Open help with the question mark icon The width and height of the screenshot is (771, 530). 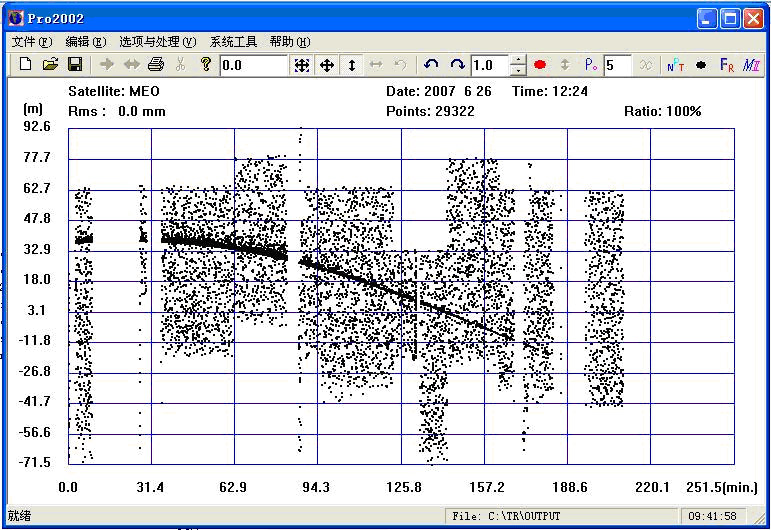point(206,64)
